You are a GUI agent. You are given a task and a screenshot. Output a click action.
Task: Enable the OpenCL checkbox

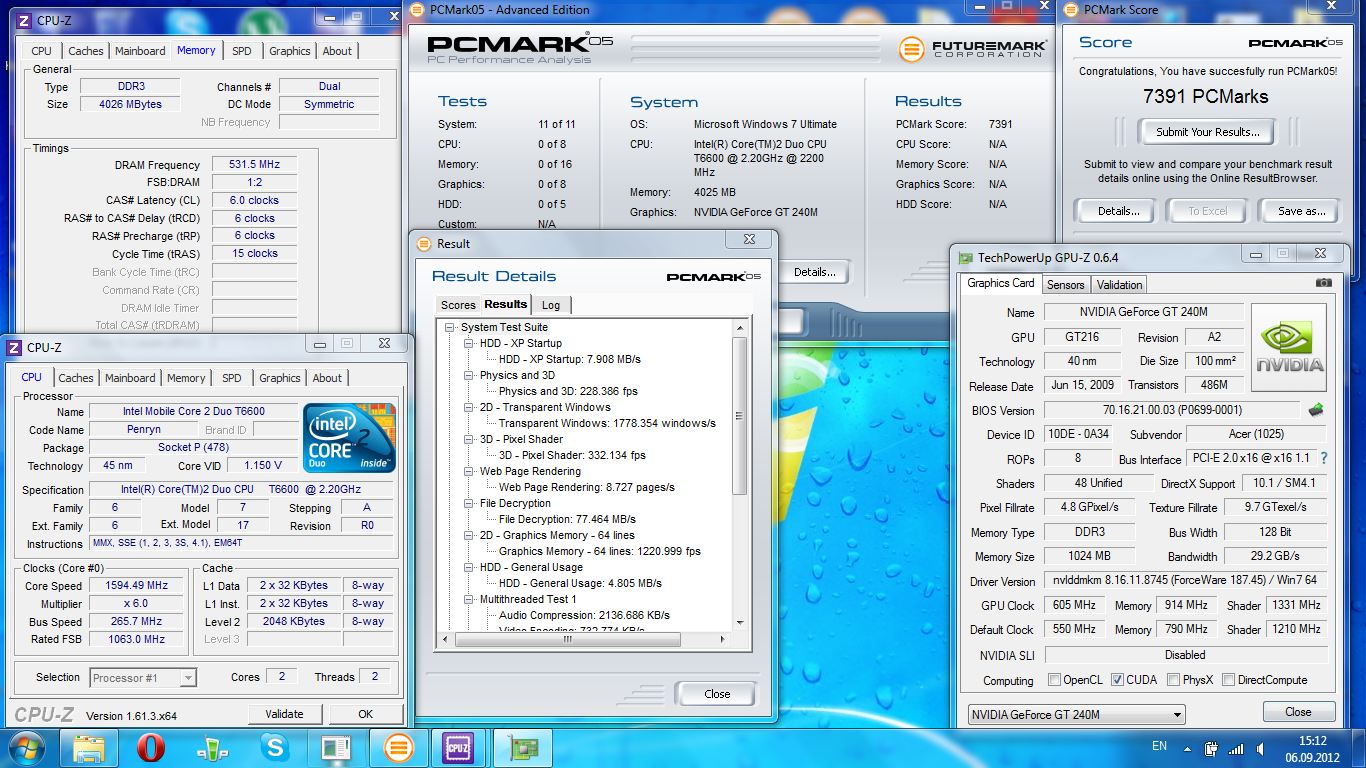click(x=1054, y=680)
